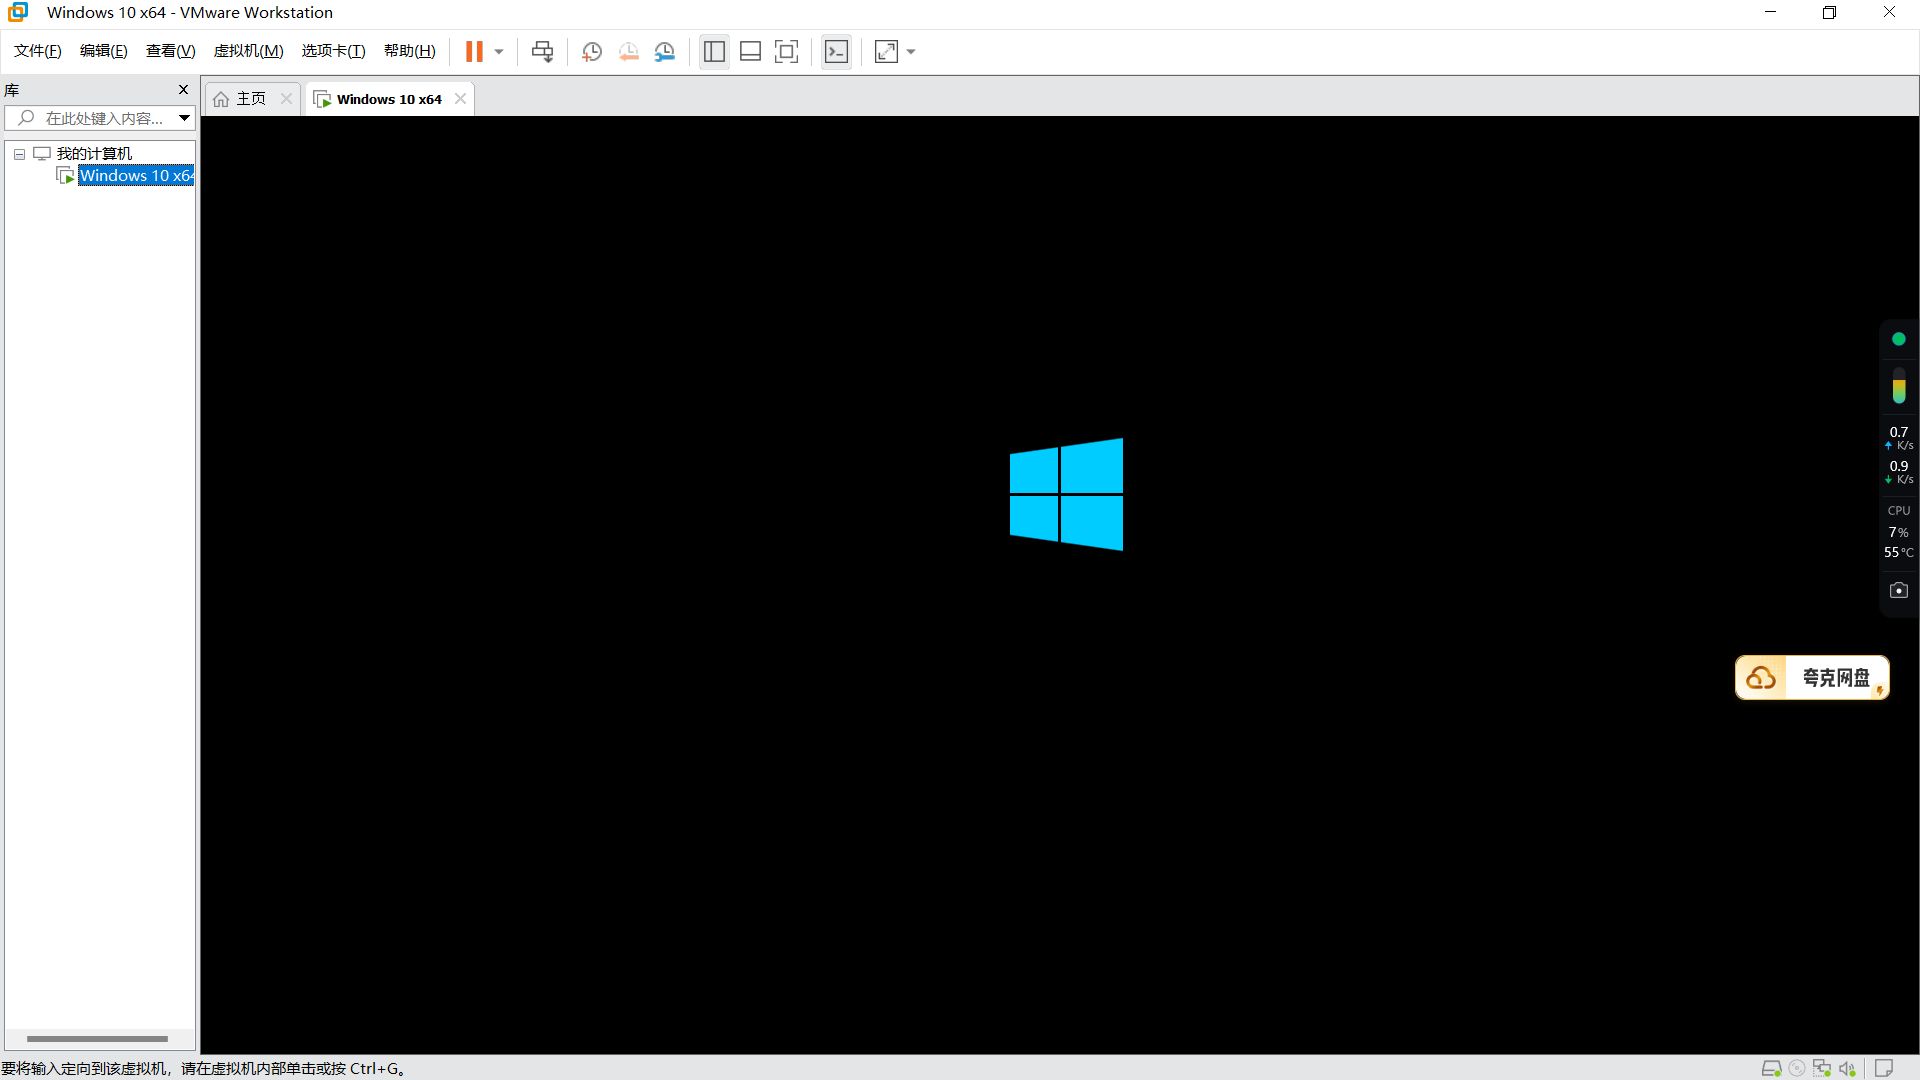Click the network adapter status icon

1822,1068
